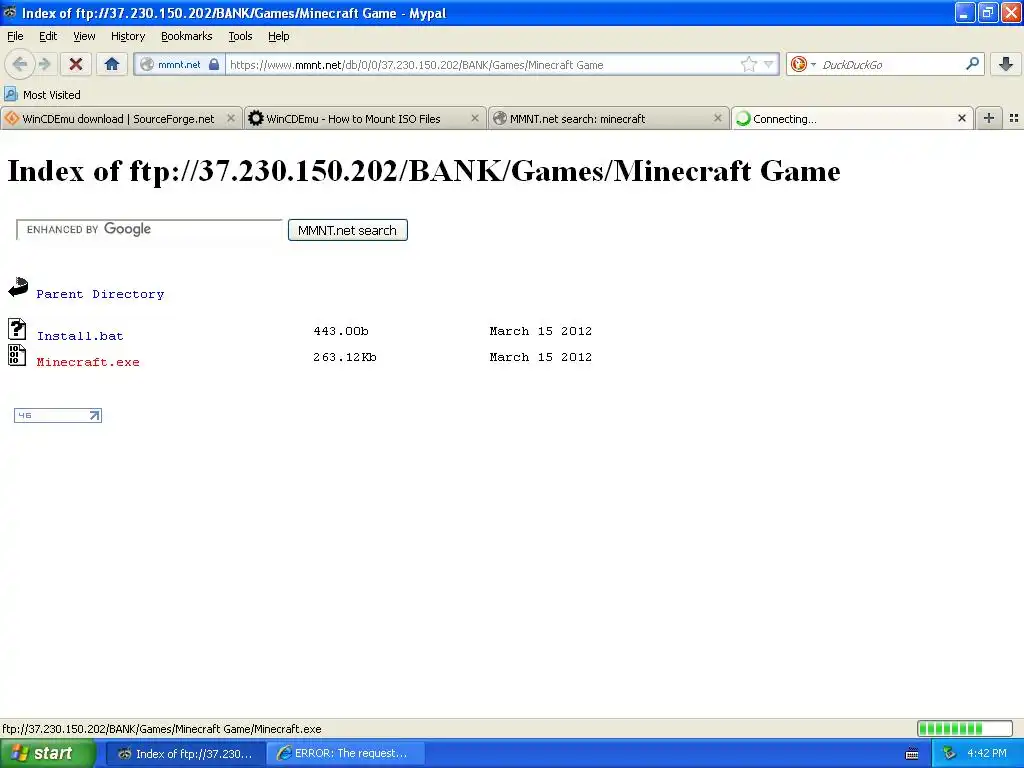Click the 443.00b file size text
Viewport: 1024px width, 768px height.
pos(341,331)
